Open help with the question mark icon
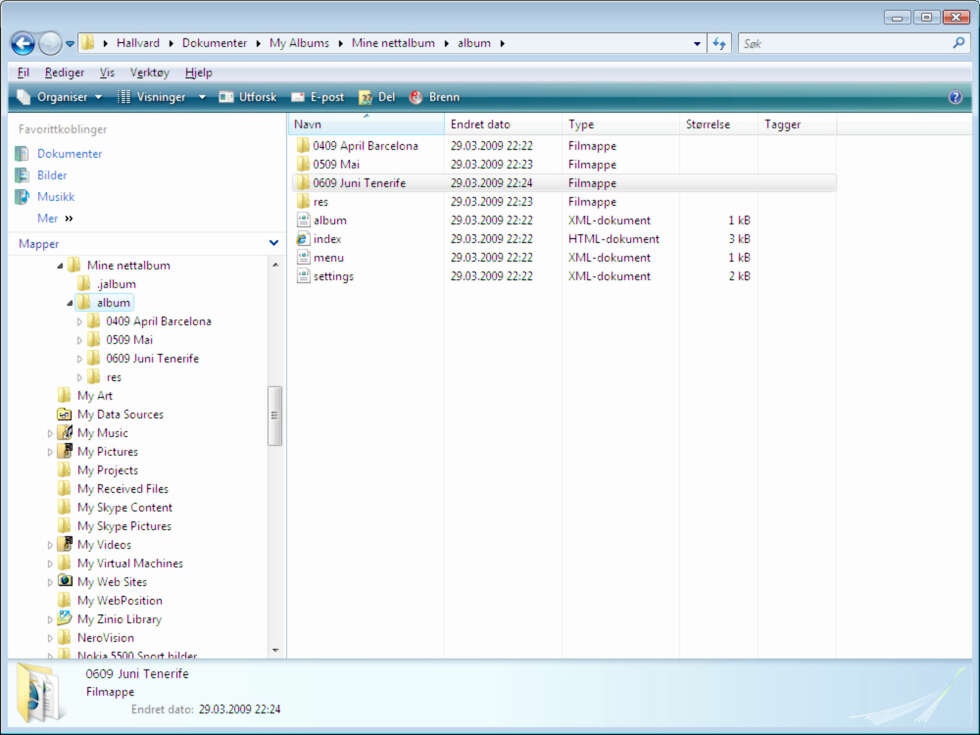980x735 pixels. point(955,97)
